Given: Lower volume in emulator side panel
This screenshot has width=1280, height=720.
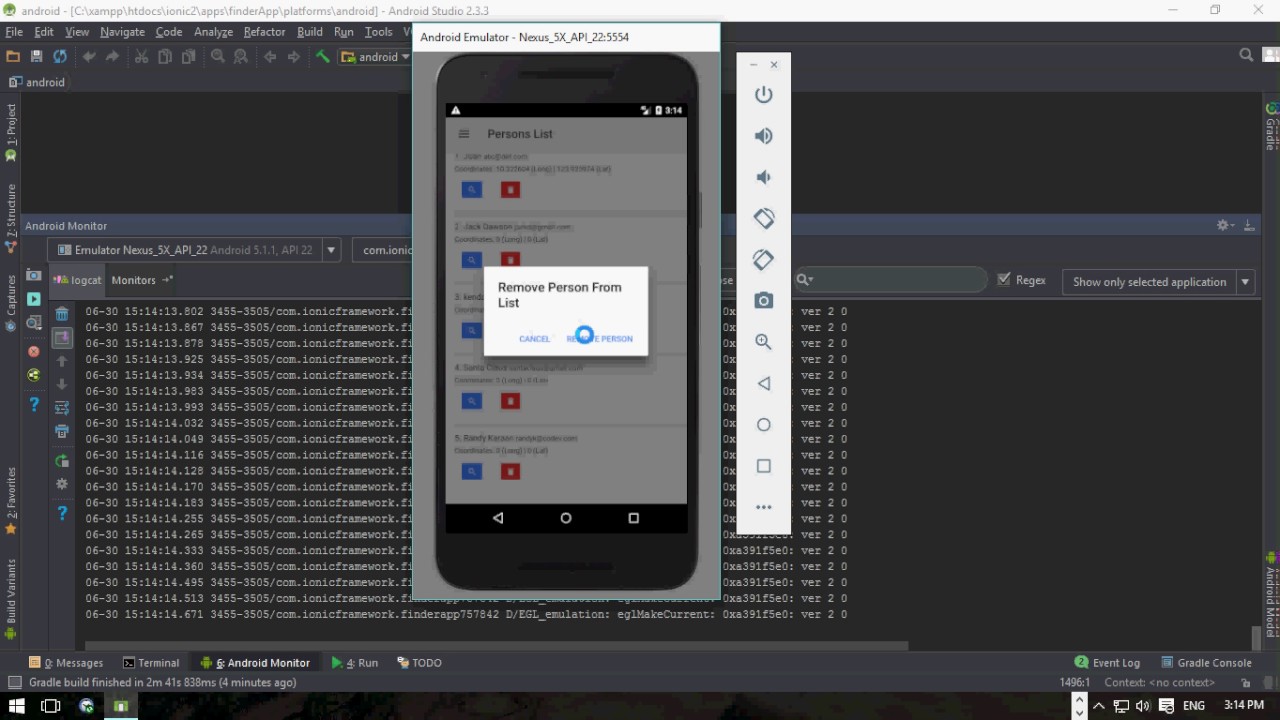Looking at the screenshot, I should tap(763, 177).
